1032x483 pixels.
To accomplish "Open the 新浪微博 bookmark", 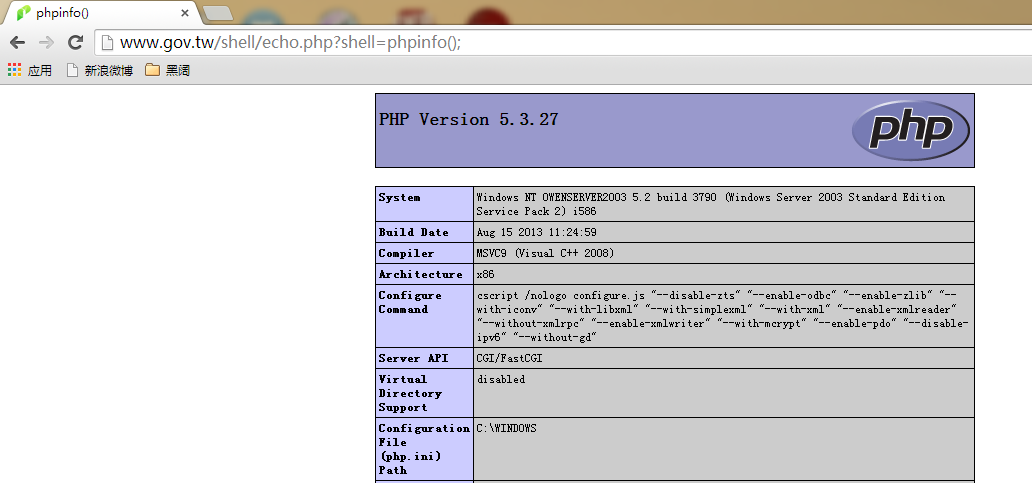I will pos(100,70).
